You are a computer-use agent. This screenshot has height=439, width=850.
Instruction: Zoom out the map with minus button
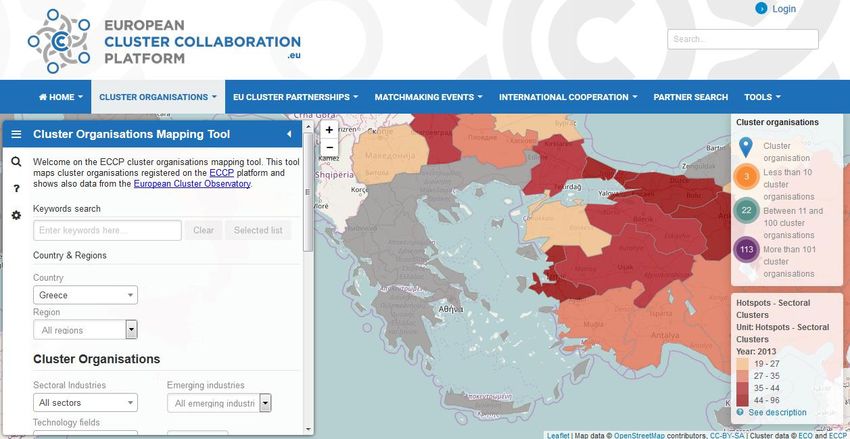click(x=329, y=147)
